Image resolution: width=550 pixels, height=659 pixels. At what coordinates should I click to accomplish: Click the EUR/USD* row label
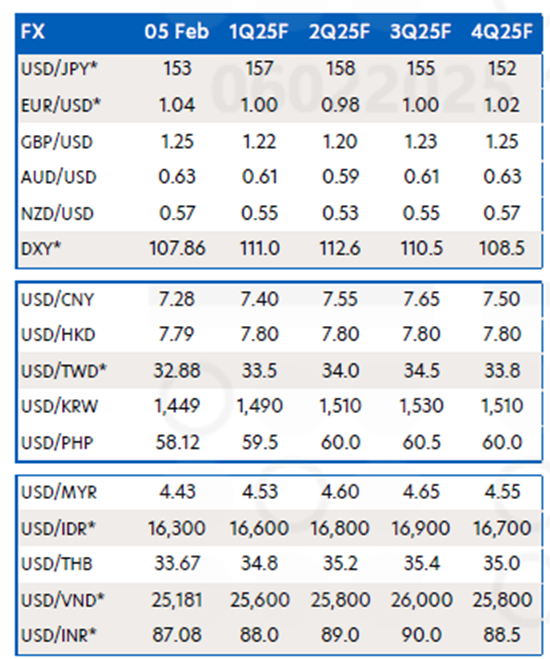[61, 105]
